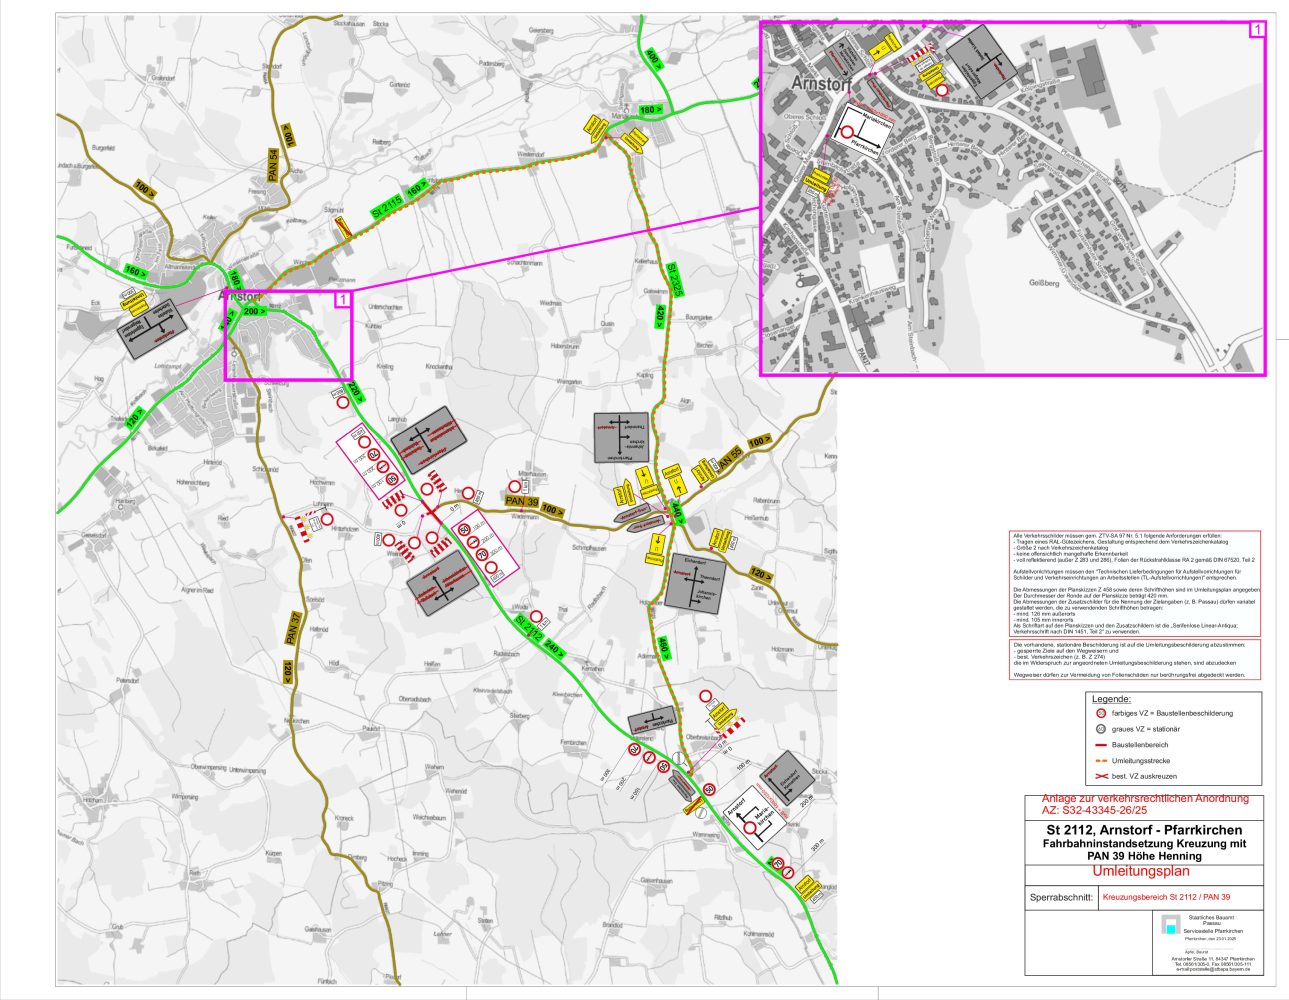Click the Oberadlsbach place name
Screen dimensions: 1289x1000
[414, 698]
